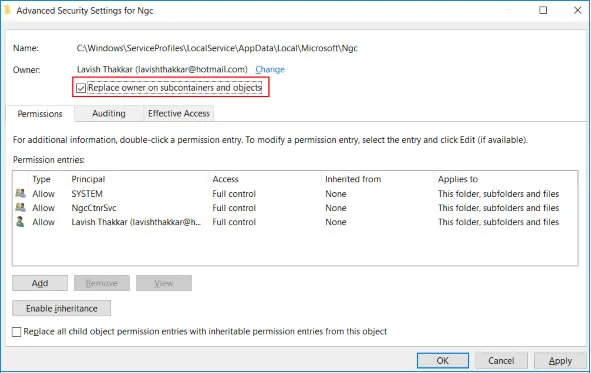Open the Auditing tab
The width and height of the screenshot is (591, 373).
109,113
